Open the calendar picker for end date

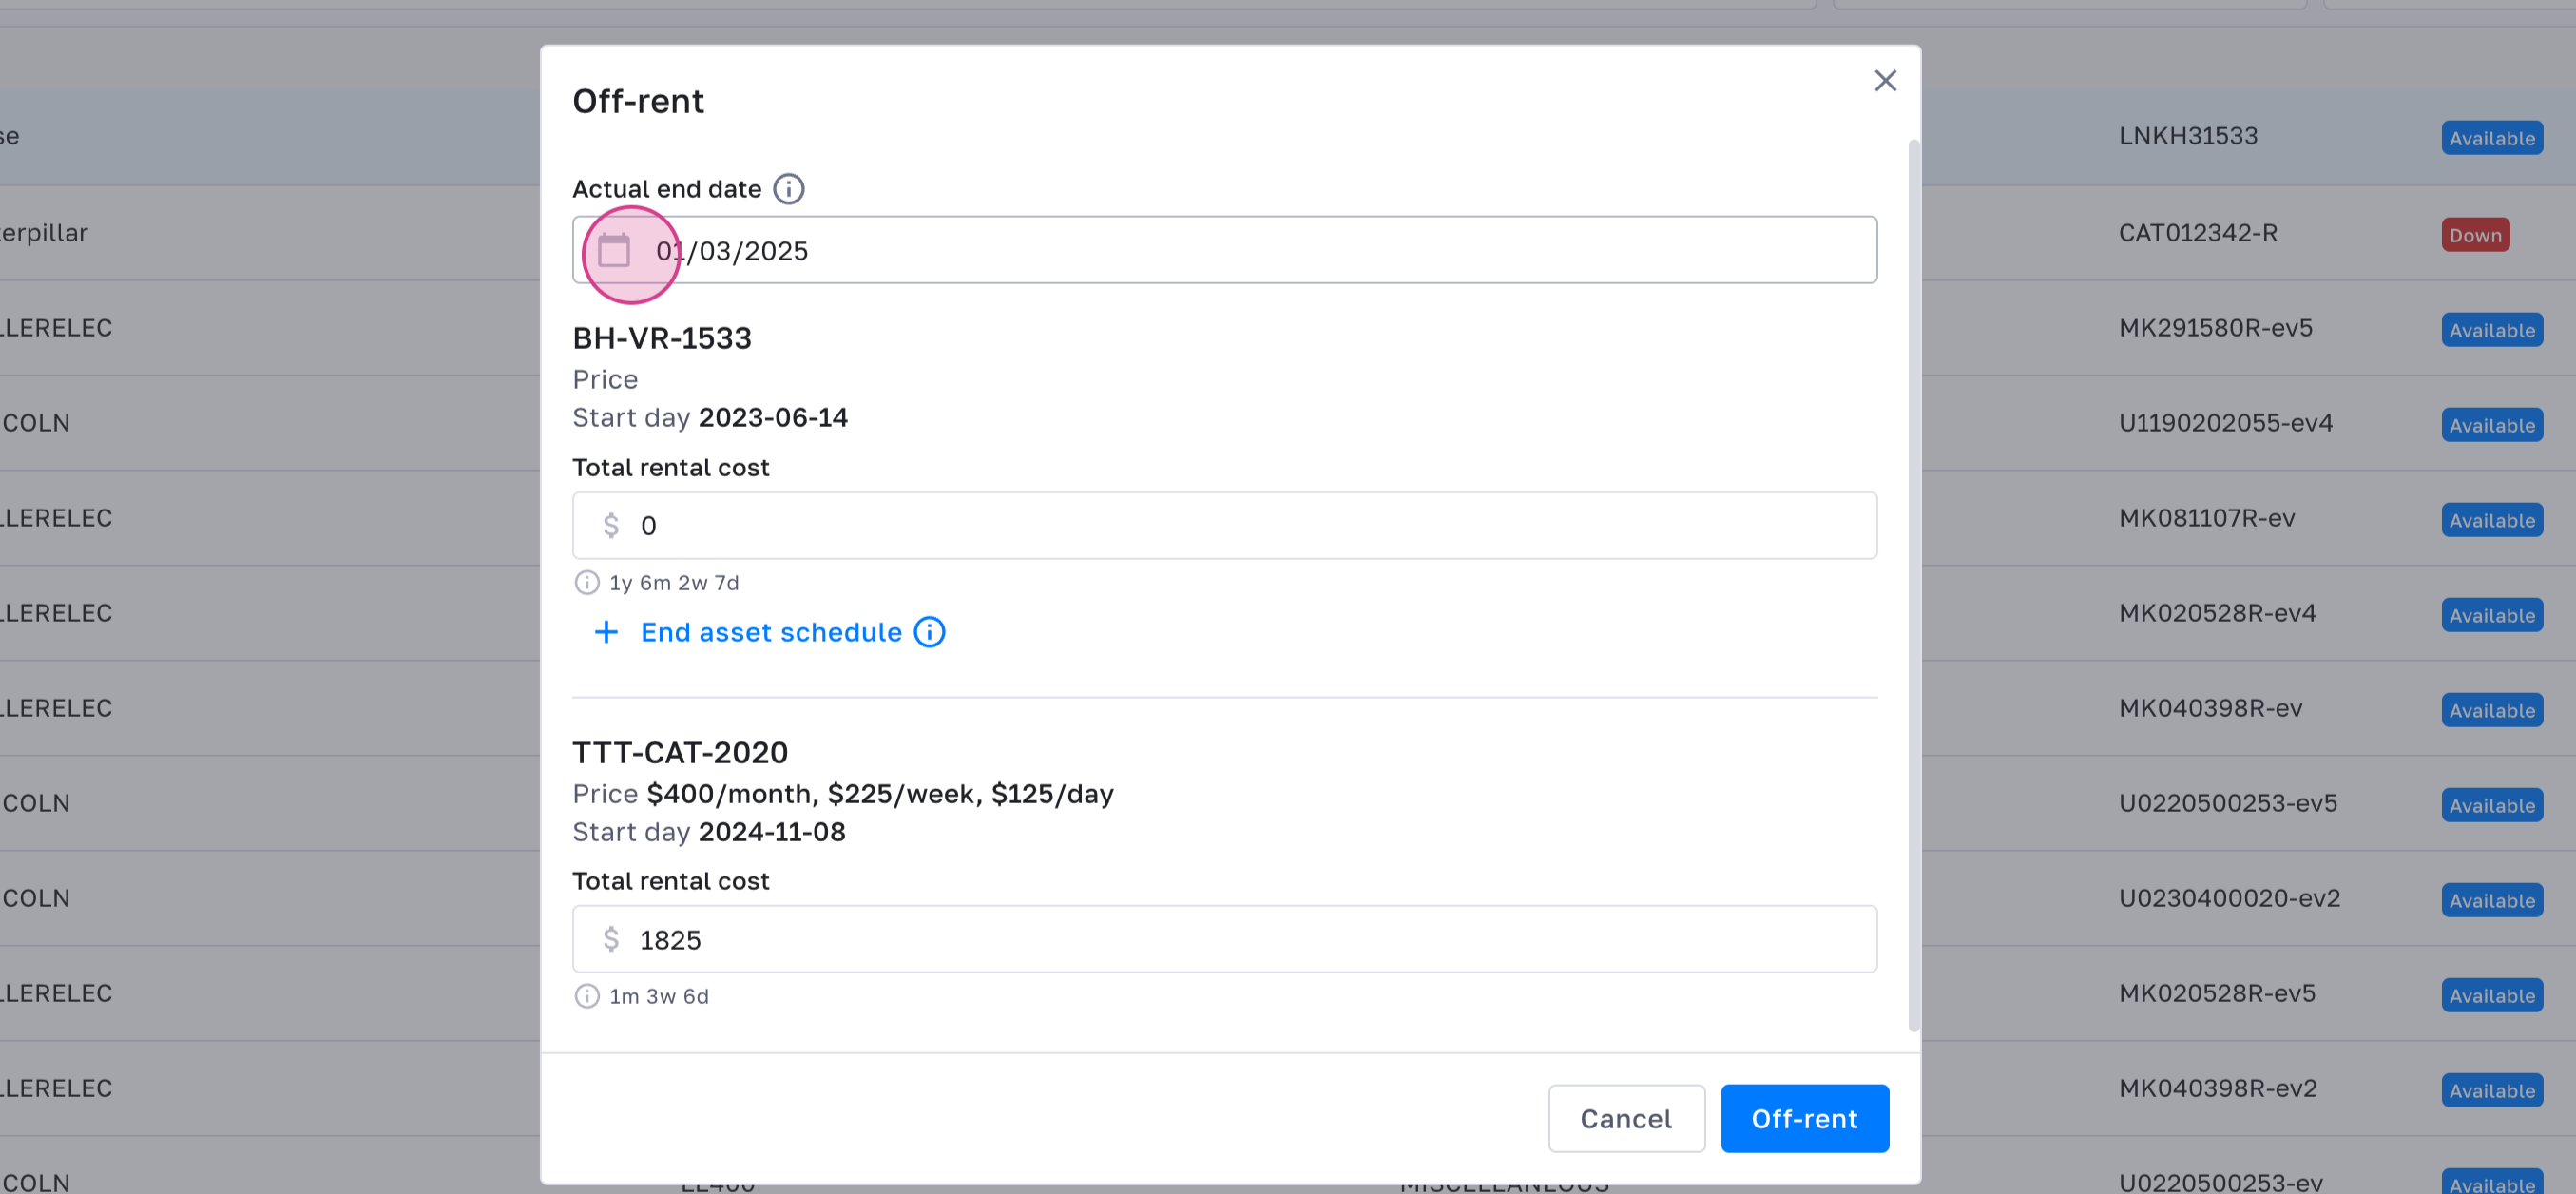click(614, 250)
